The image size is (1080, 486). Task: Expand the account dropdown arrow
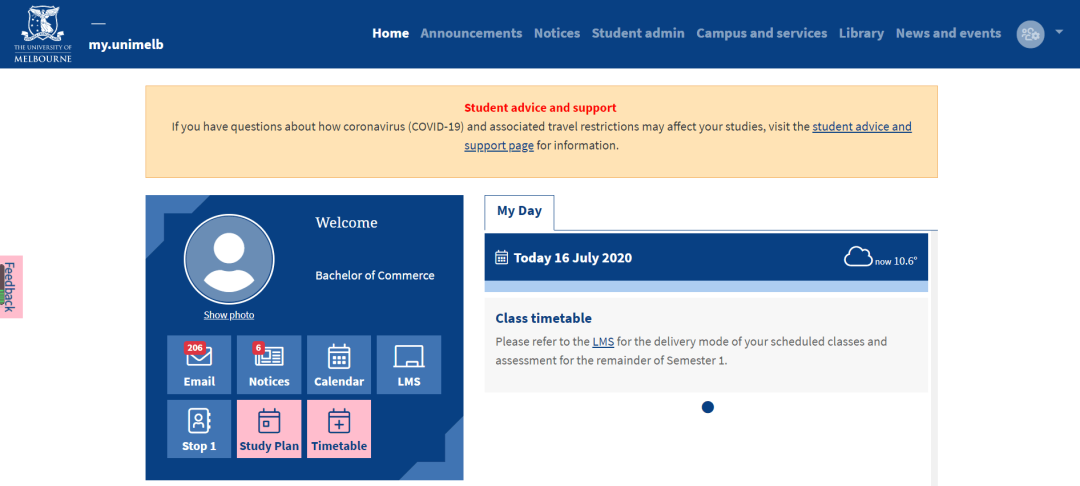tap(1059, 32)
